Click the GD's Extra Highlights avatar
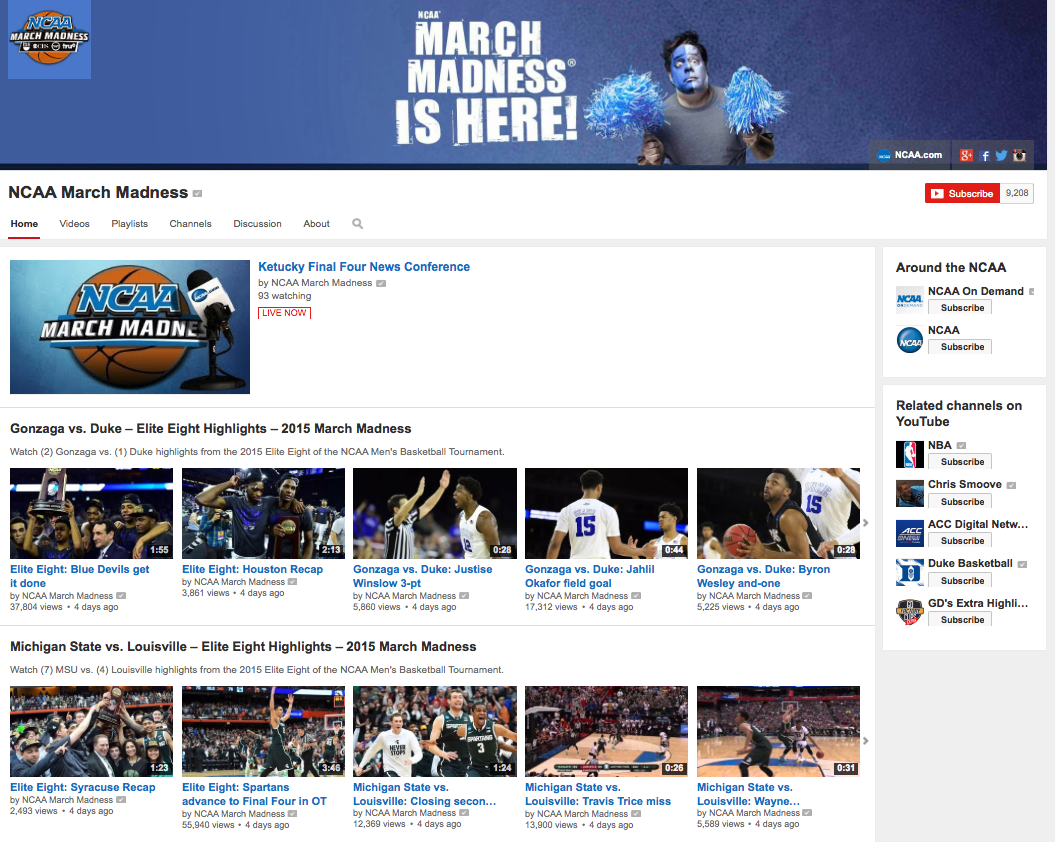The height and width of the screenshot is (842, 1055). [x=910, y=612]
